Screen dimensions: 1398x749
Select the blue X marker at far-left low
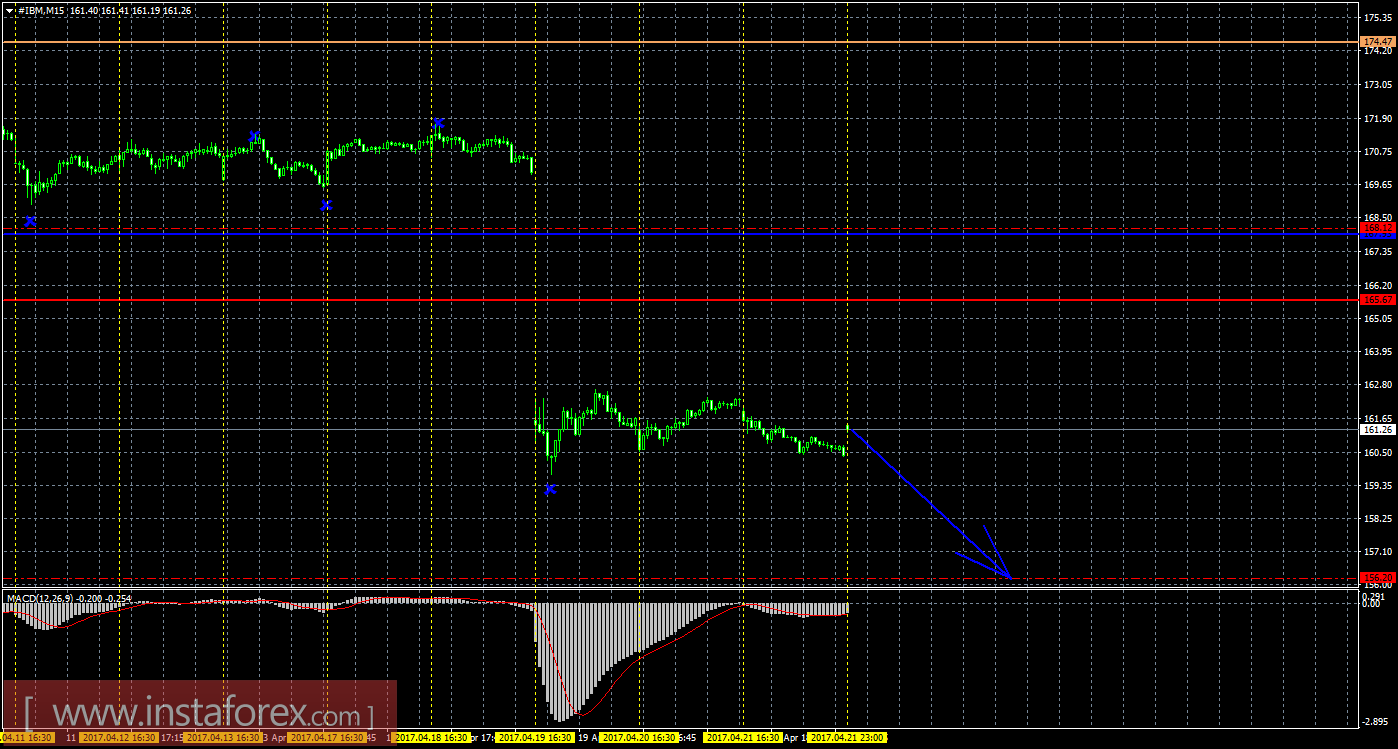tap(30, 221)
